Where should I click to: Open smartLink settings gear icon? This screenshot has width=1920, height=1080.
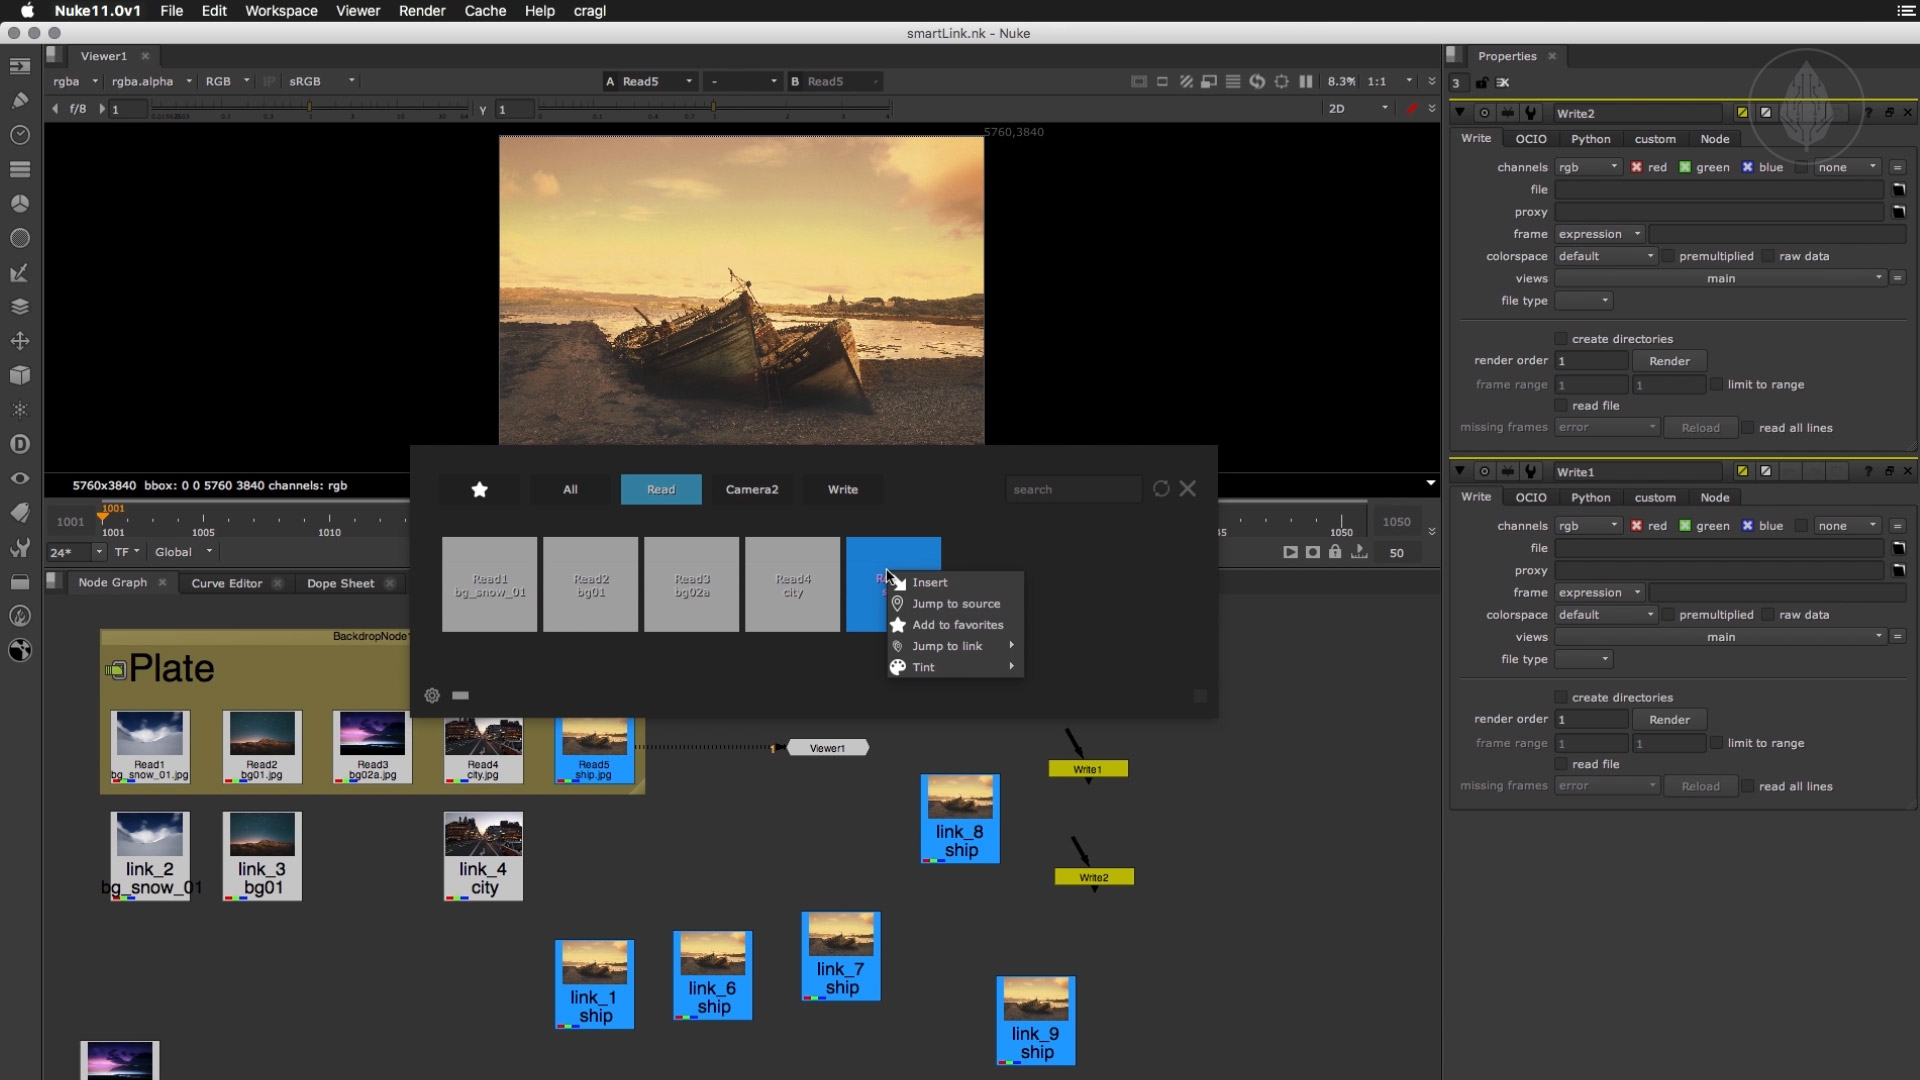[432, 695]
